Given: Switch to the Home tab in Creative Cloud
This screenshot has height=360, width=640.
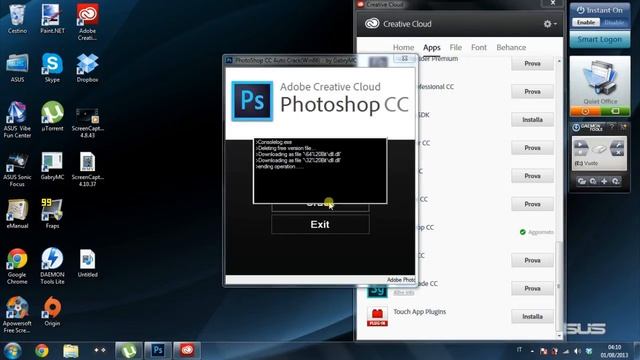Looking at the screenshot, I should (x=403, y=47).
